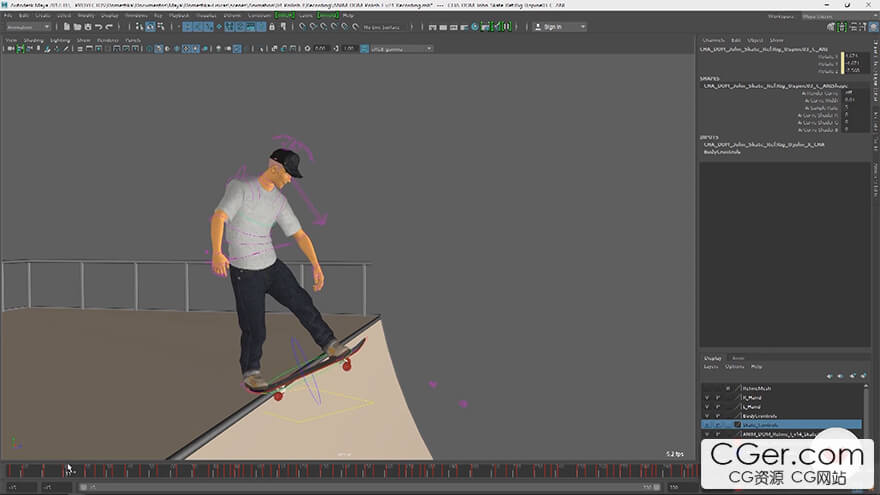This screenshot has height=495, width=880.
Task: Open the Shading menu in the viewport panel
Action: (33, 40)
